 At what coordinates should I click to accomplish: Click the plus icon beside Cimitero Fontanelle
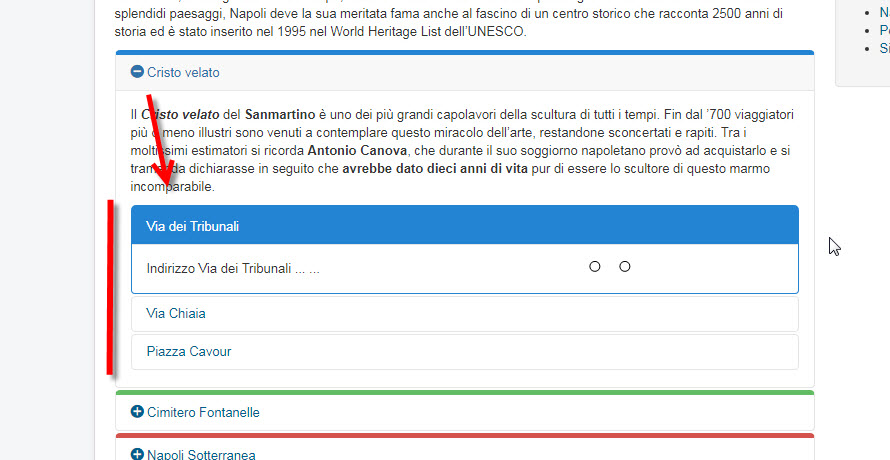coord(137,412)
